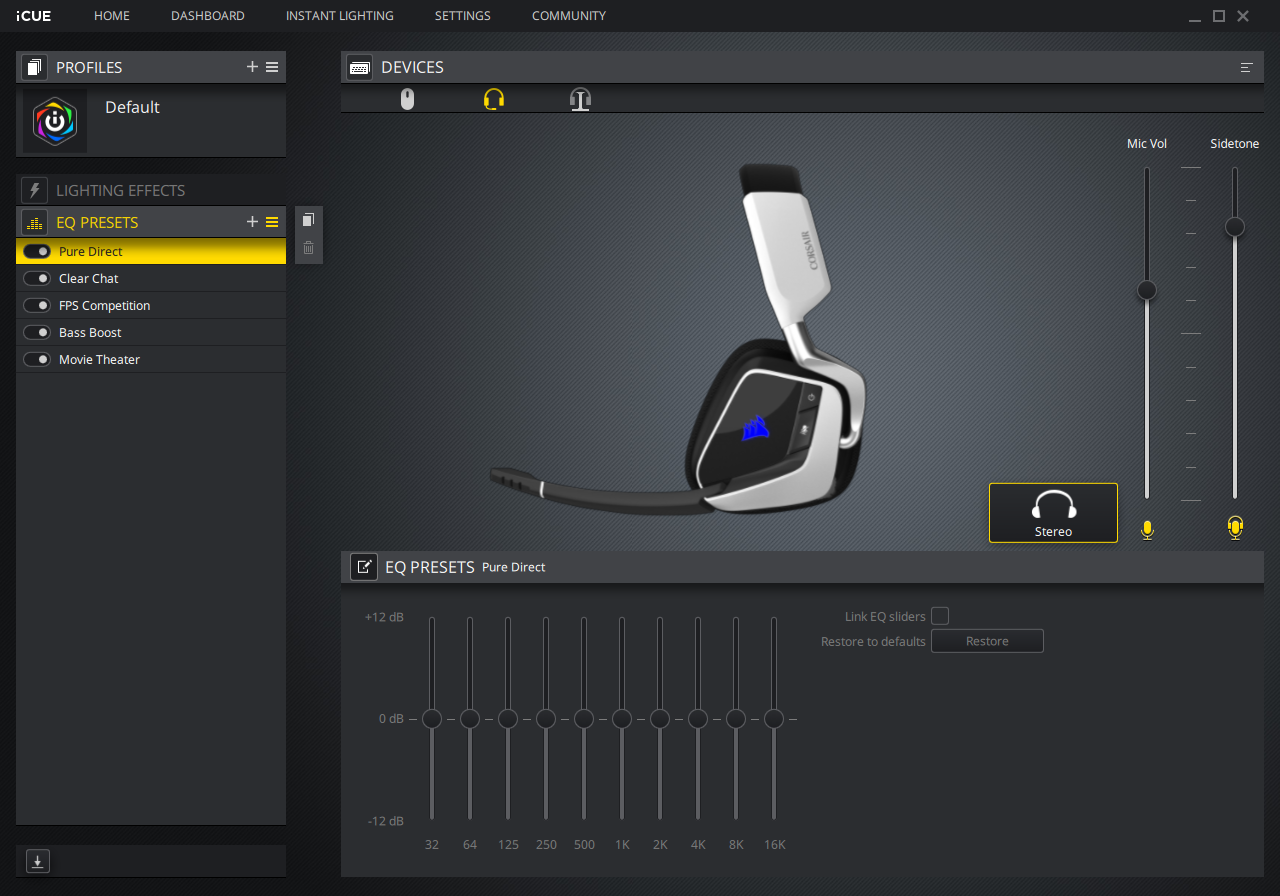The image size is (1280, 896).
Task: Select the Bass Boost preset name
Action: pos(90,333)
